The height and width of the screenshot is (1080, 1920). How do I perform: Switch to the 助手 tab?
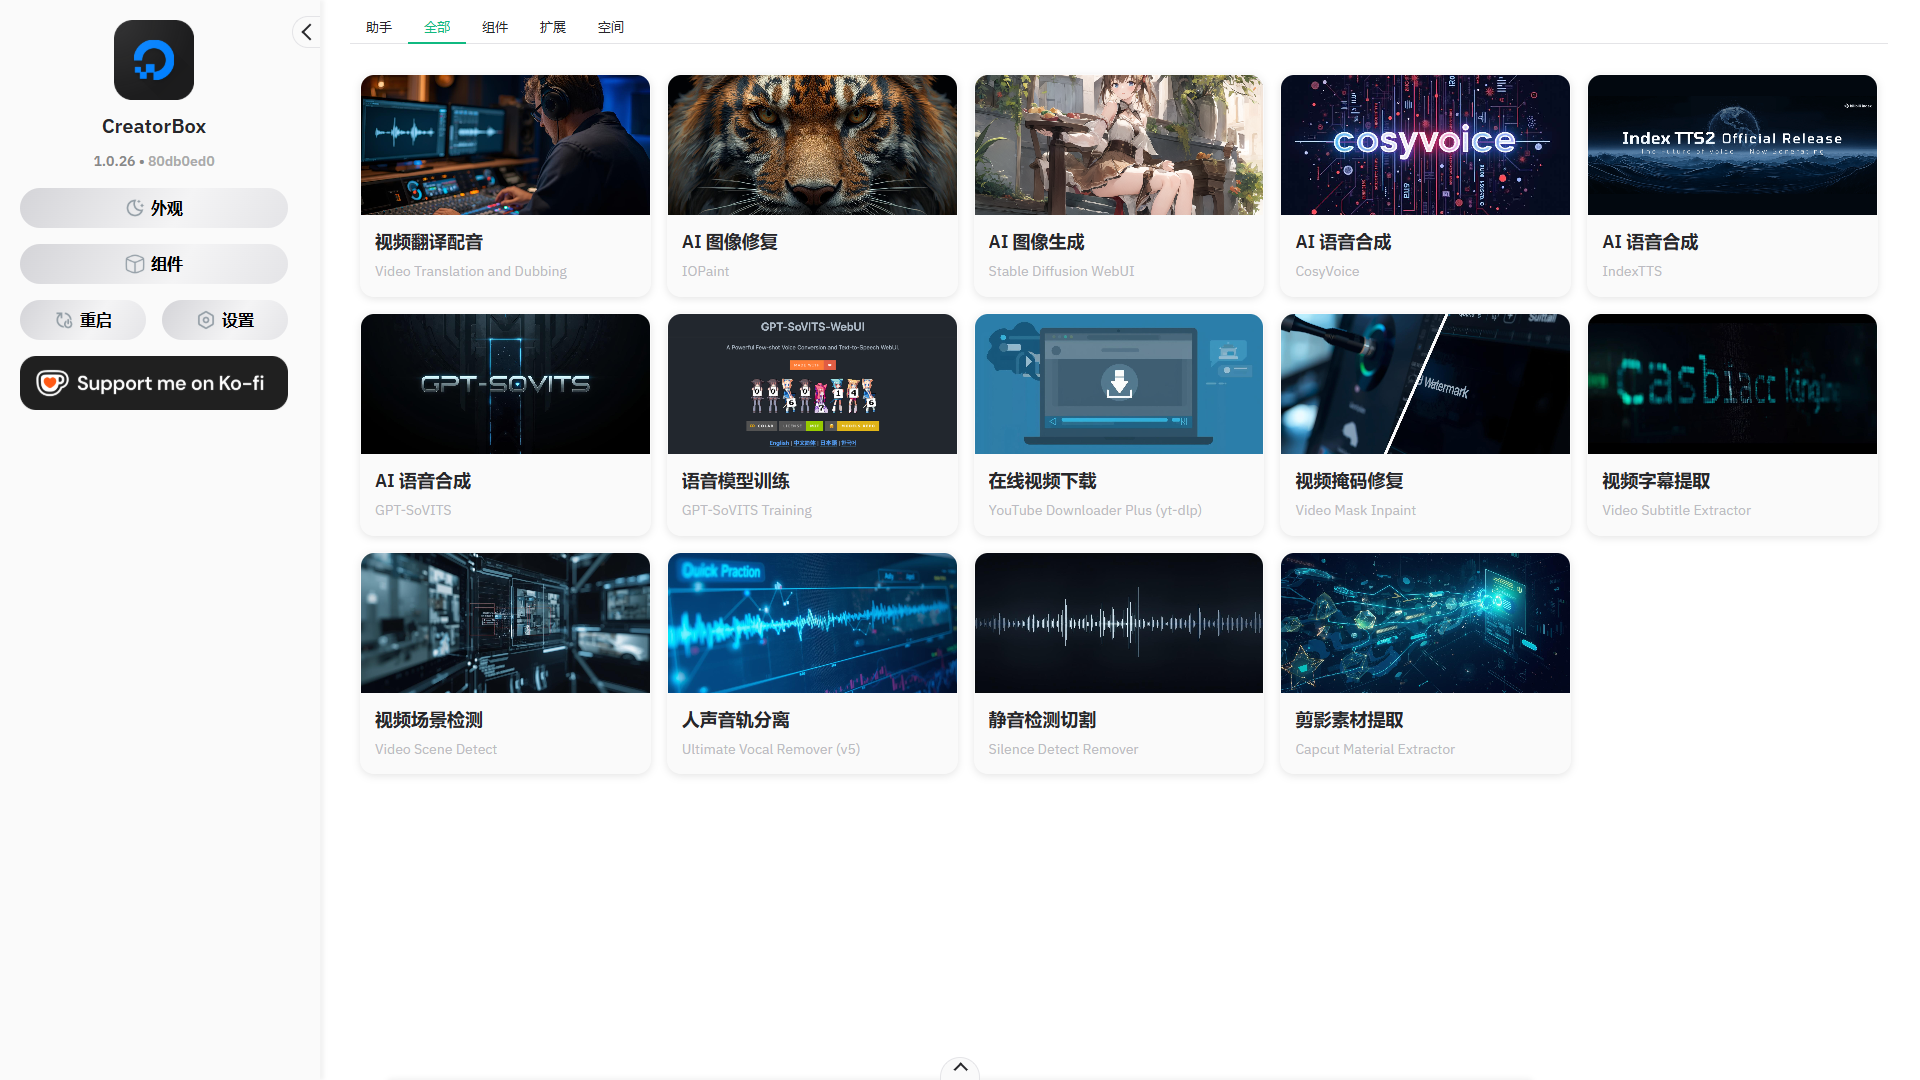tap(378, 27)
